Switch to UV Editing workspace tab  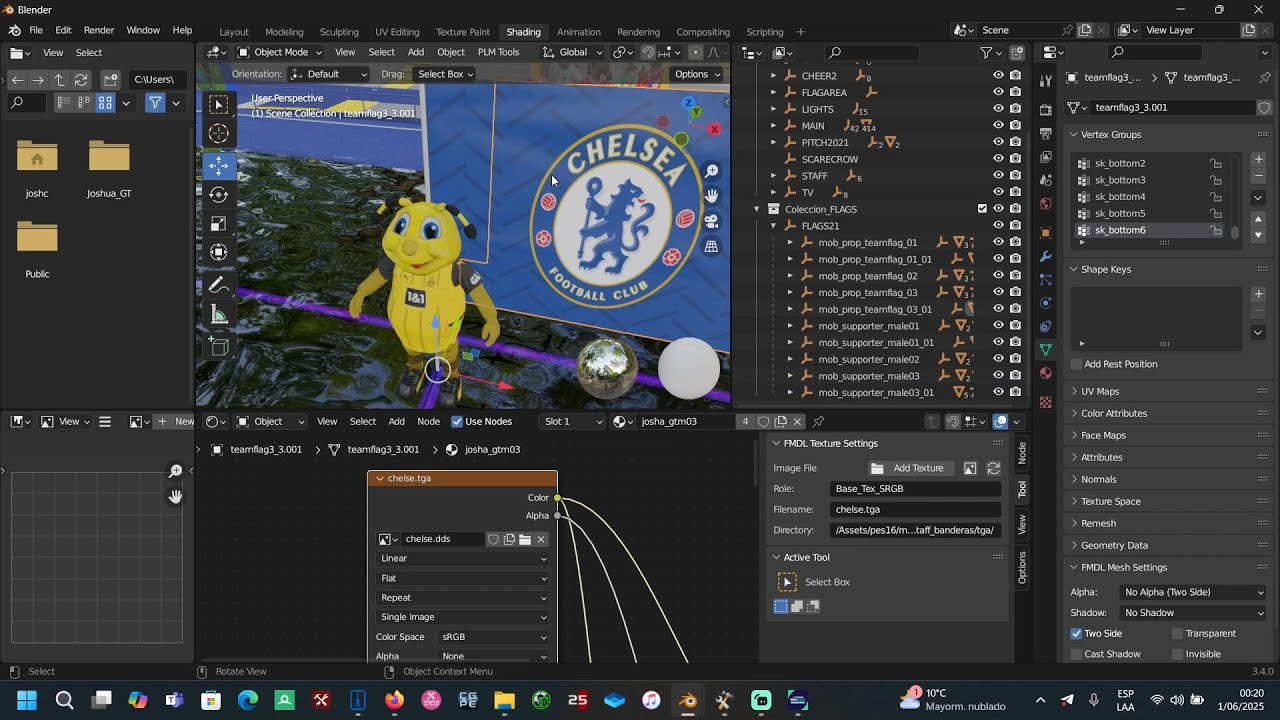(397, 32)
